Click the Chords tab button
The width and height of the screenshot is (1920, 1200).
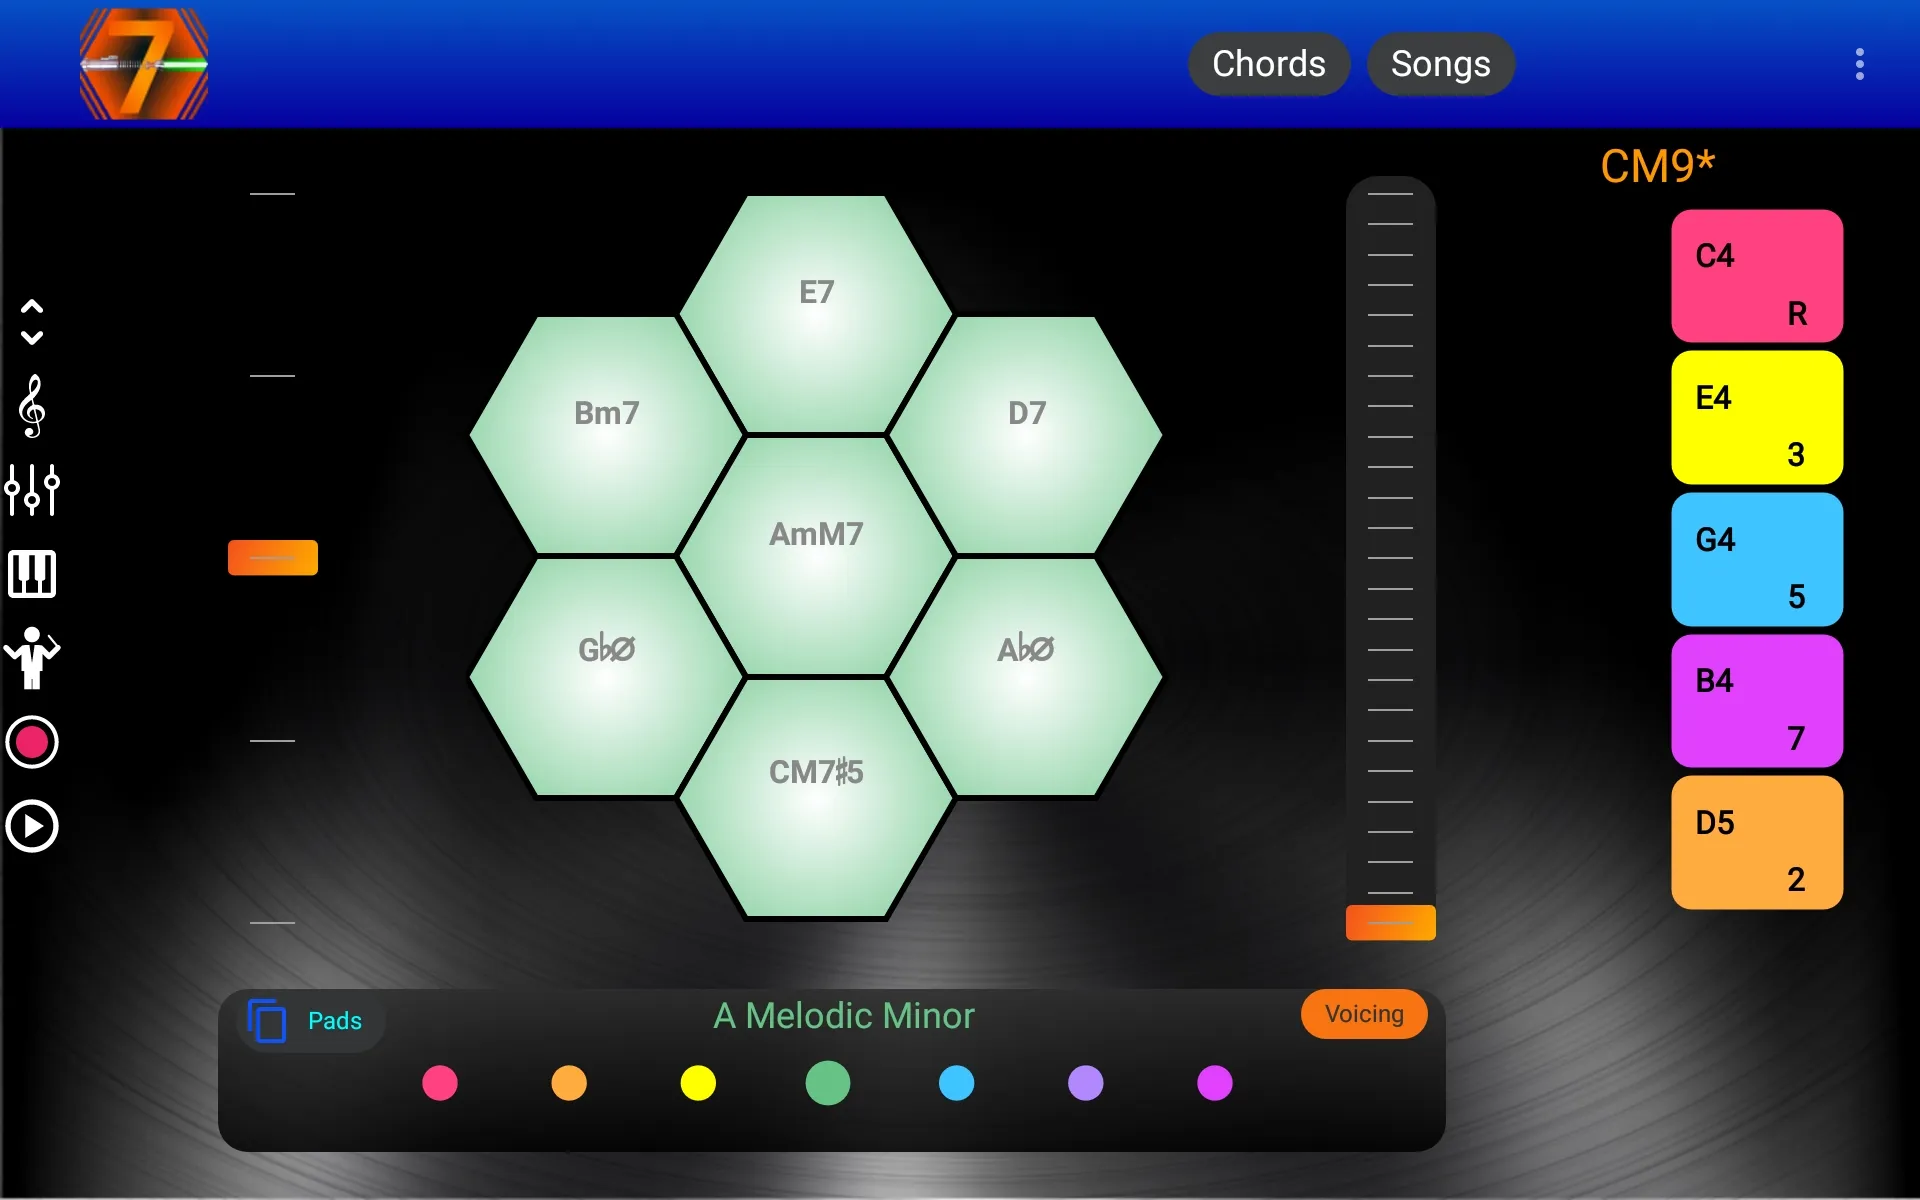[x=1268, y=64]
